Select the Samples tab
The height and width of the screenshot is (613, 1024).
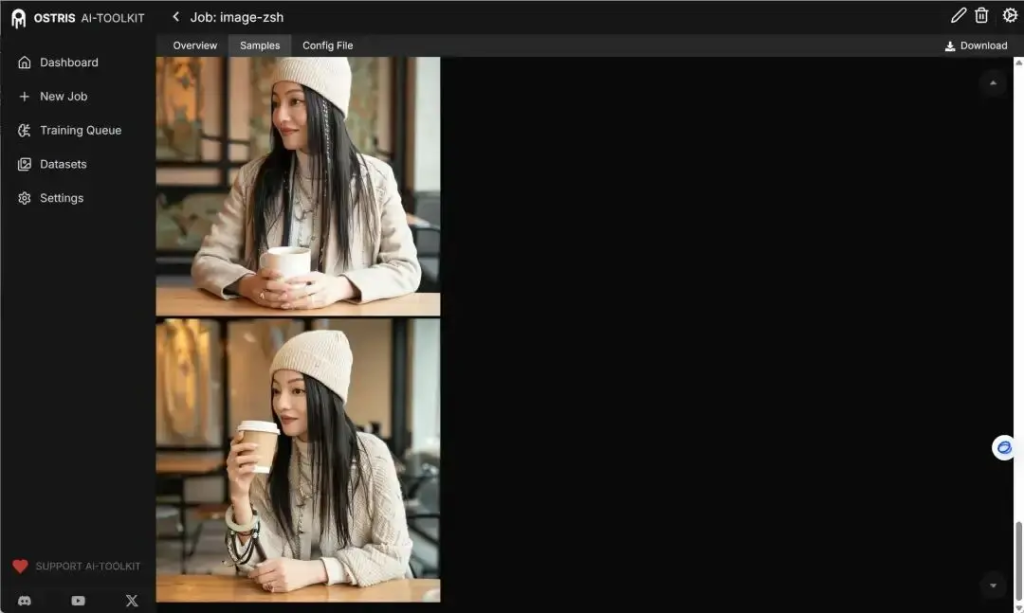(259, 45)
